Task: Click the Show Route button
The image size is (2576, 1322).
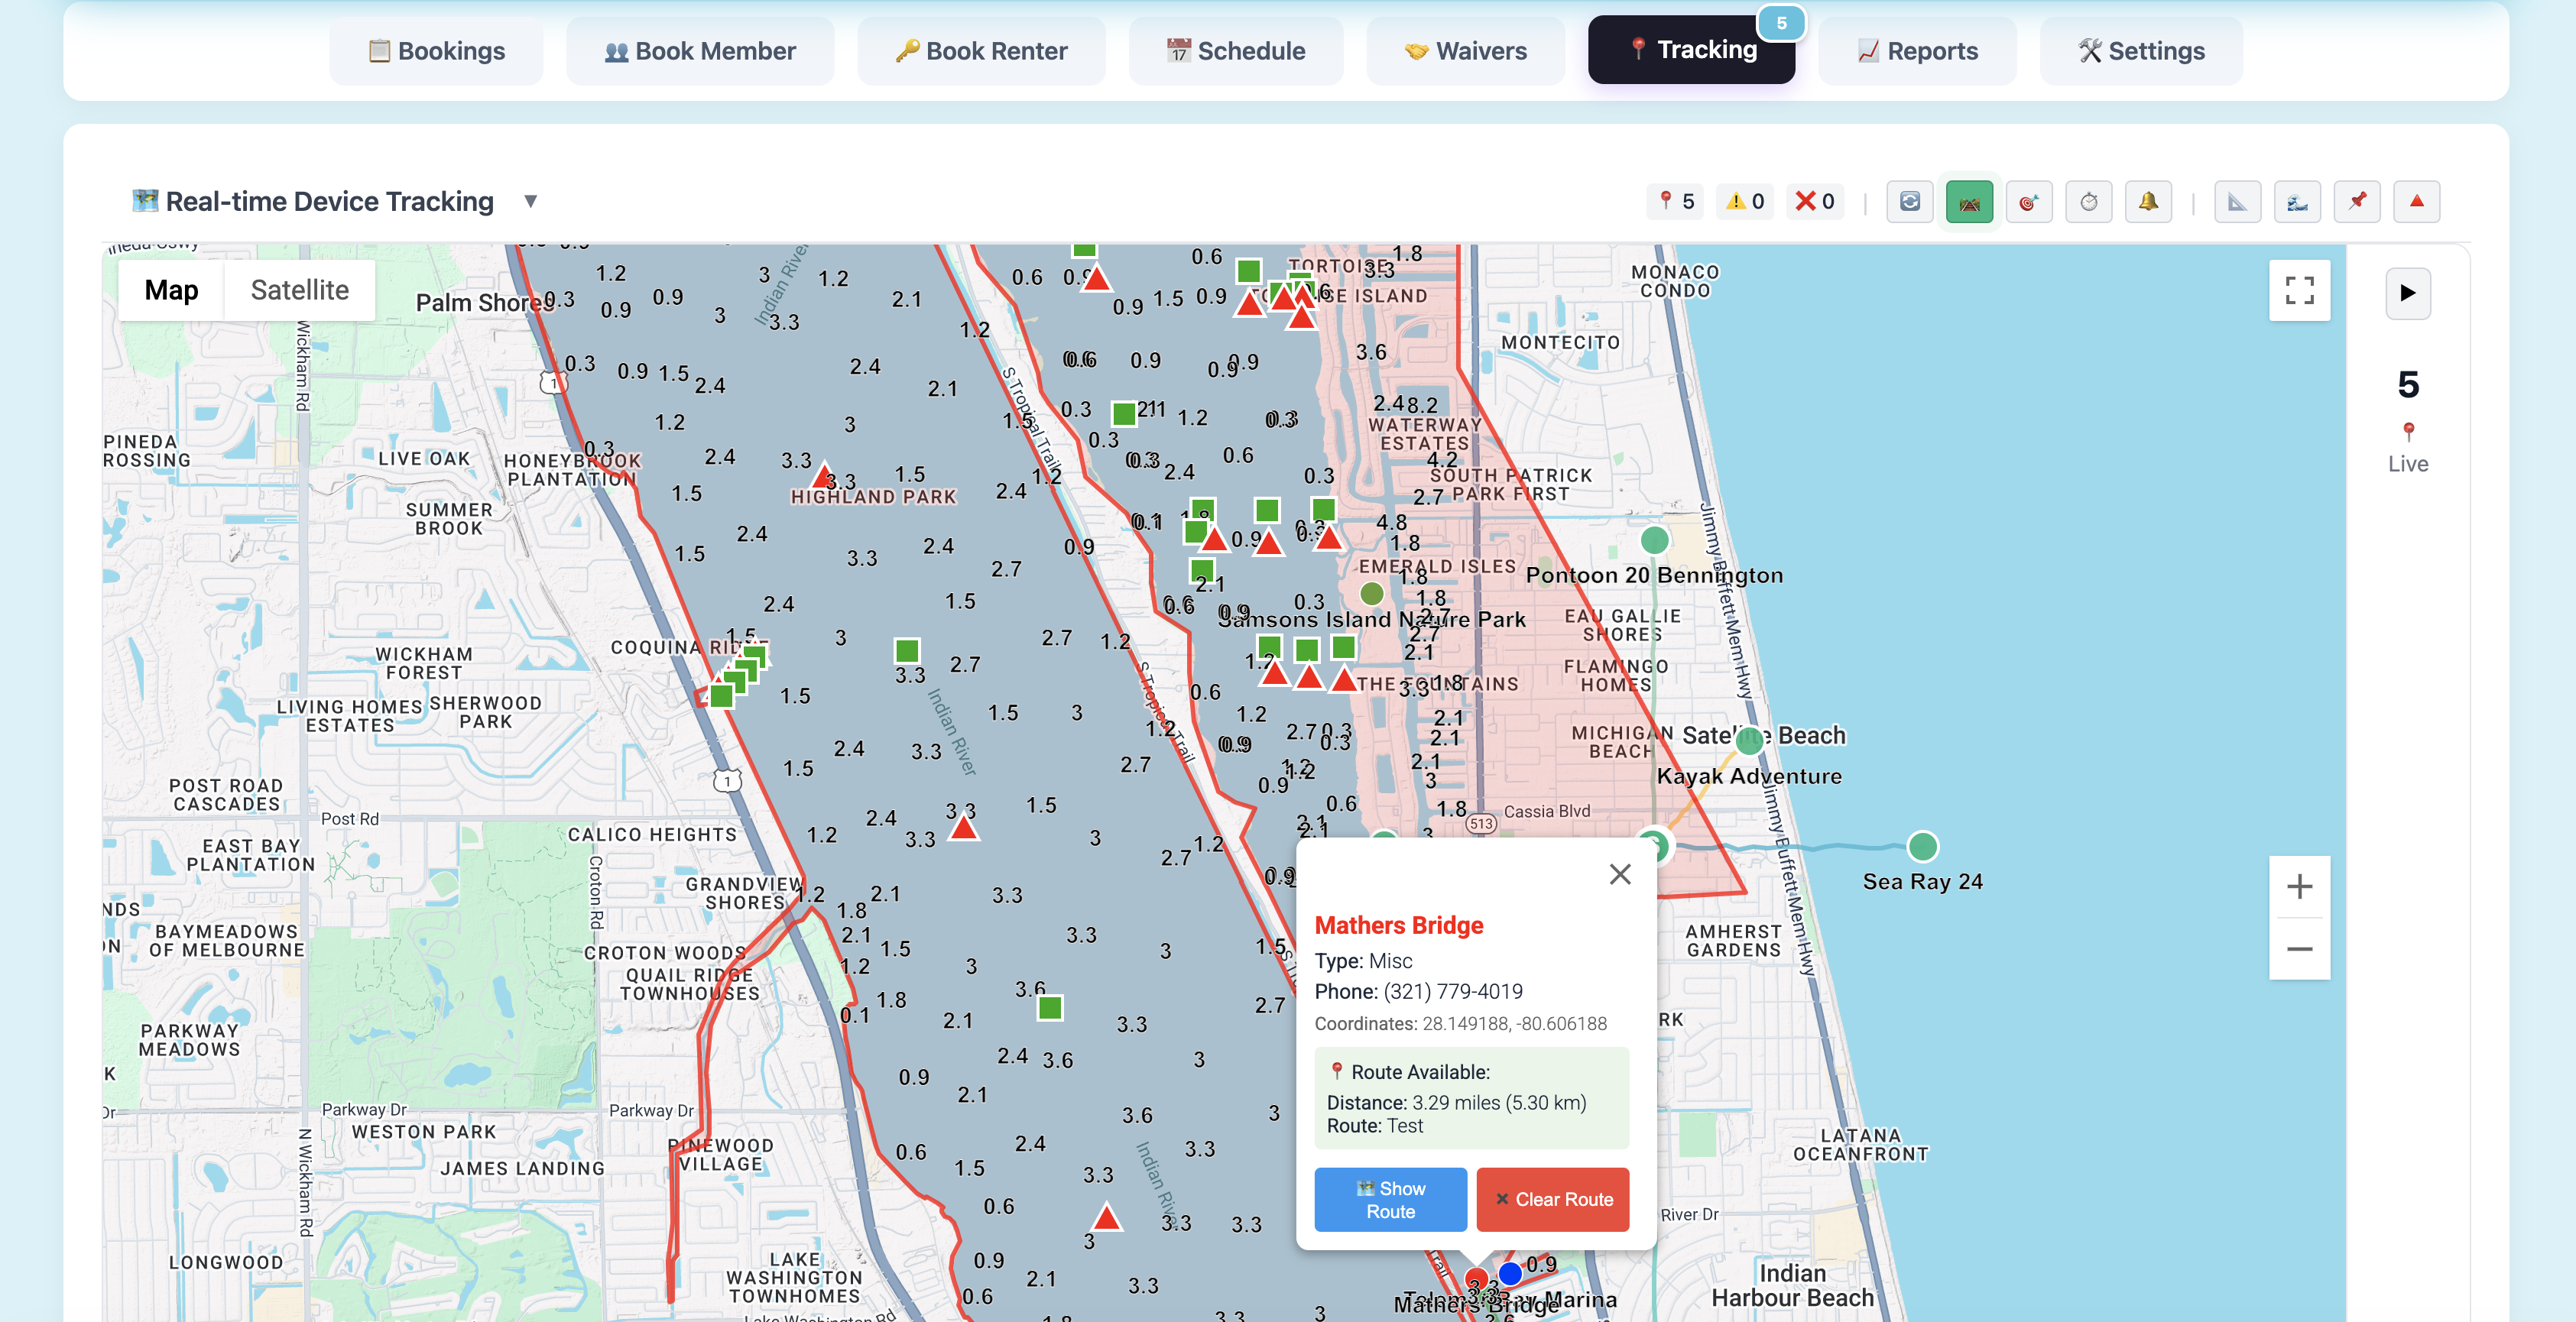Action: click(x=1390, y=1199)
